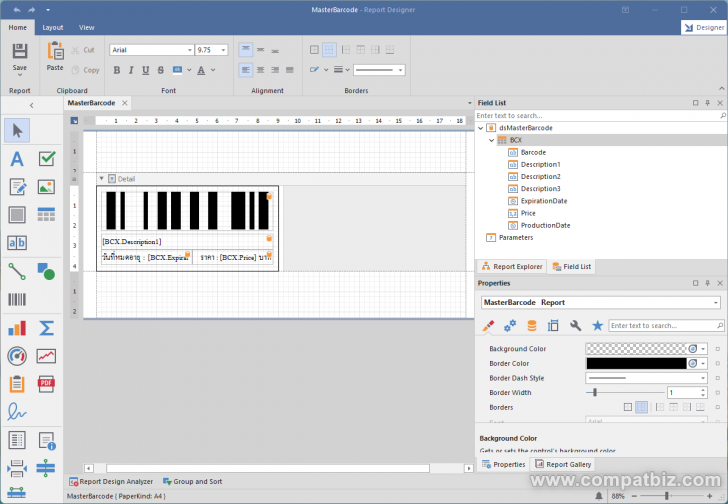Select the Sparkline control tool
Viewport: 728px width, 504px height.
pyautogui.click(x=46, y=356)
